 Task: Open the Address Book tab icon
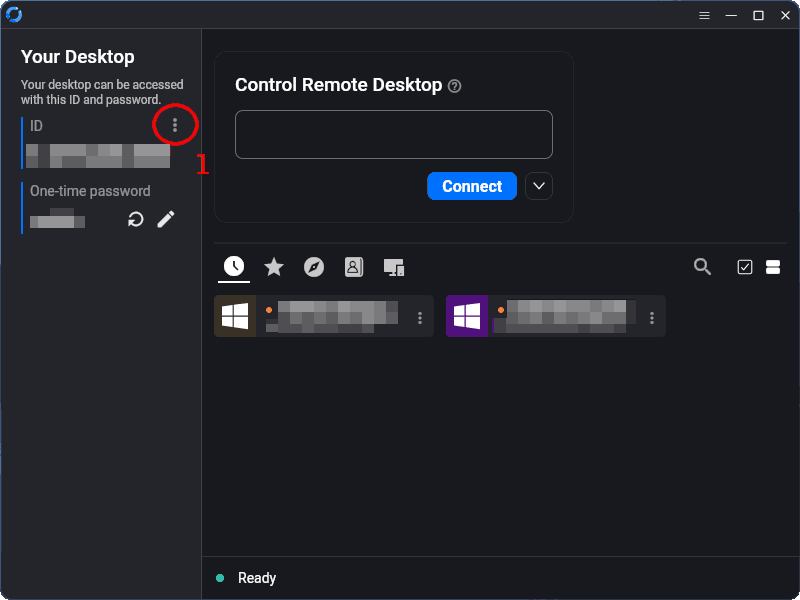pyautogui.click(x=354, y=267)
